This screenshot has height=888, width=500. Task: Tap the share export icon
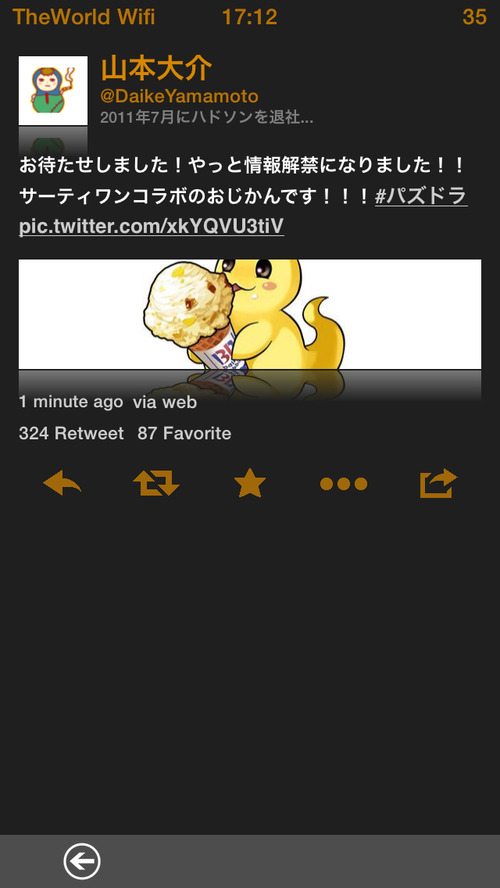(438, 483)
